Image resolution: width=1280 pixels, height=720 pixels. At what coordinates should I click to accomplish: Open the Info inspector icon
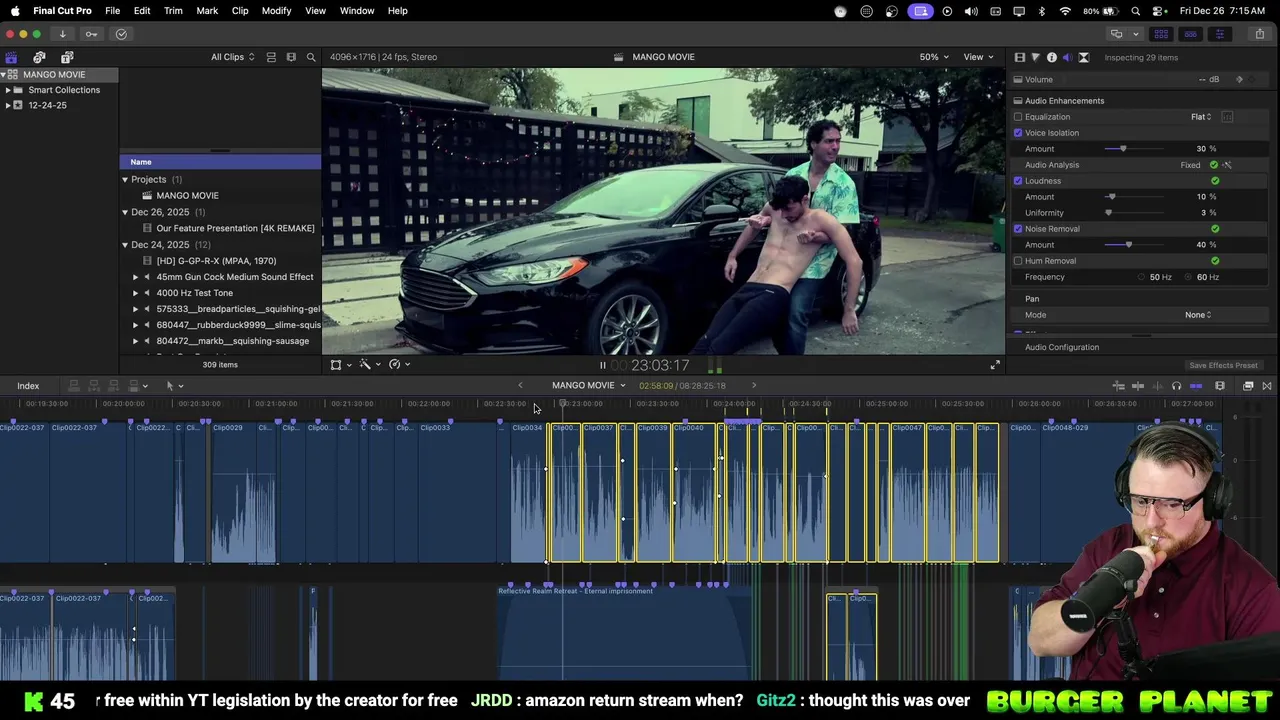pos(1051,57)
